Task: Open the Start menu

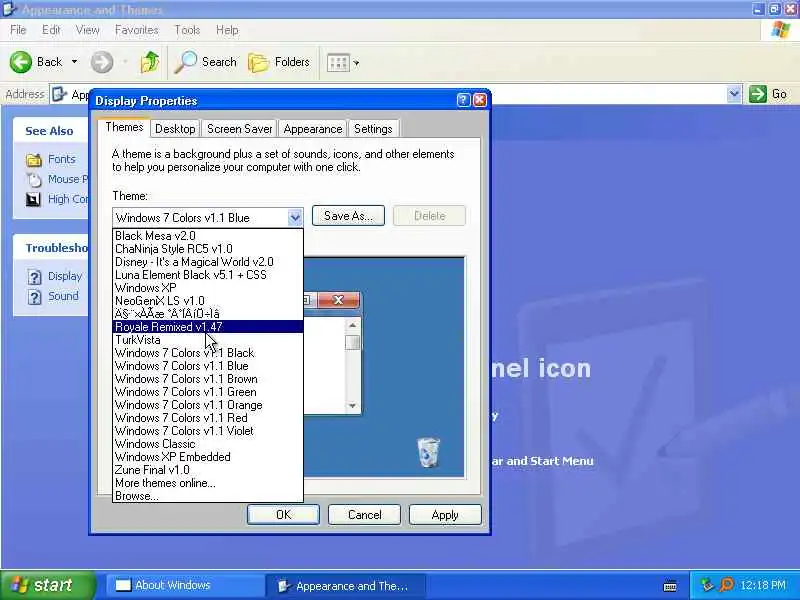Action: point(47,585)
